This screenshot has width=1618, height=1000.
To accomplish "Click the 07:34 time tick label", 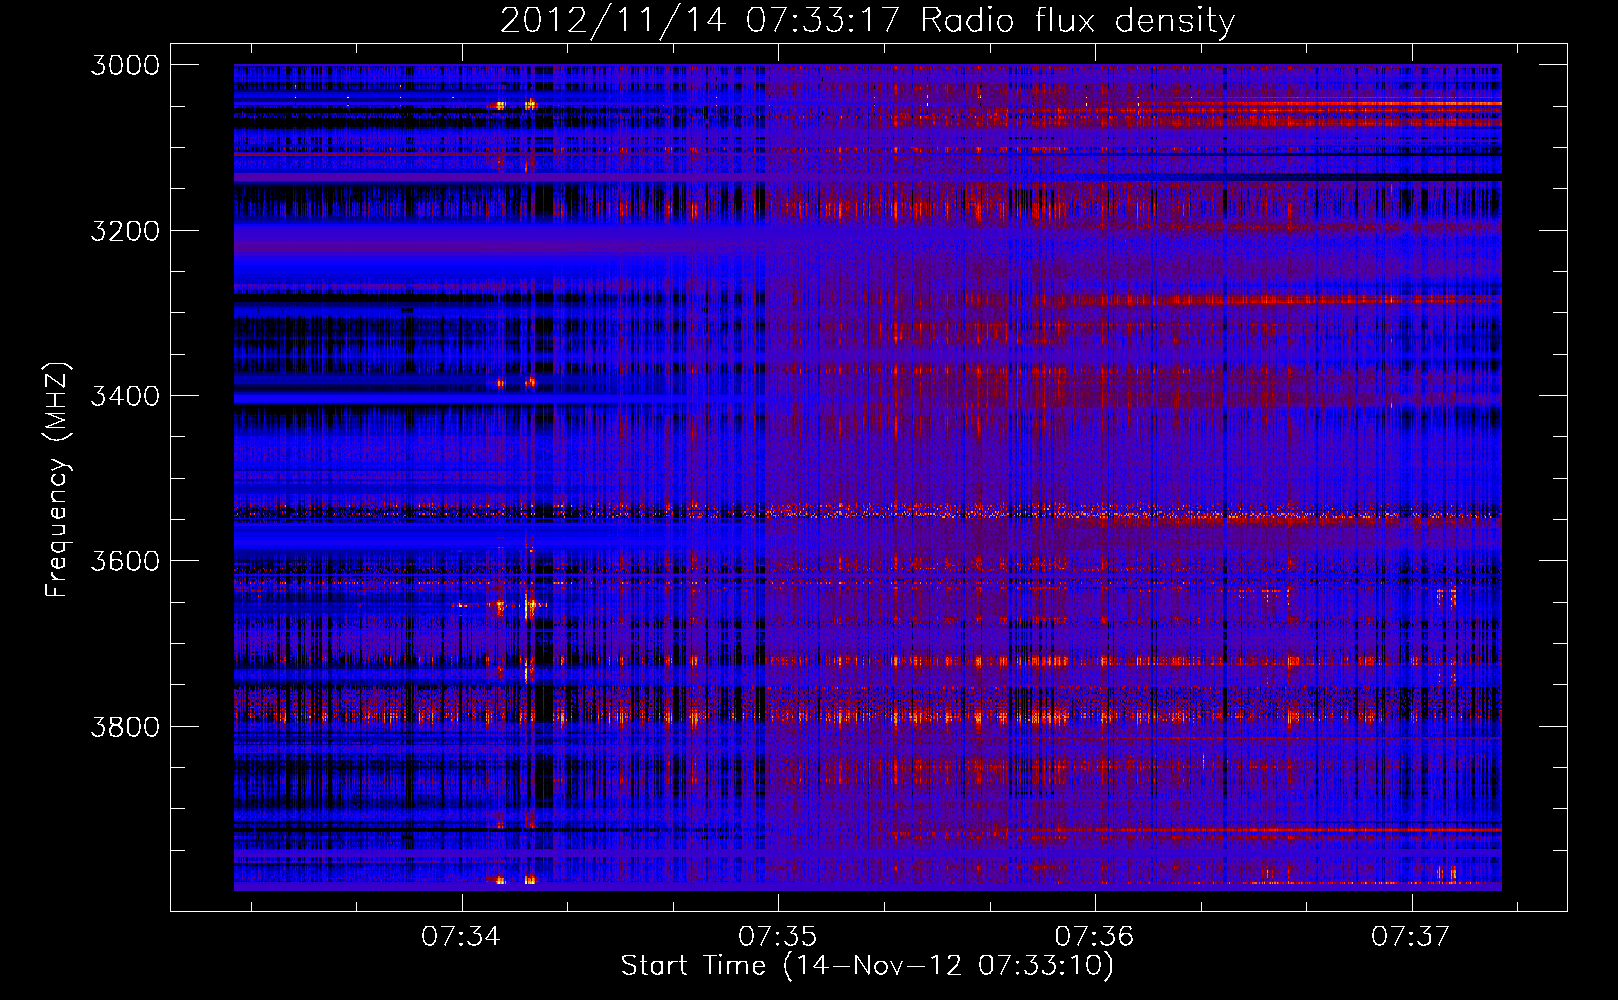I will coord(460,937).
